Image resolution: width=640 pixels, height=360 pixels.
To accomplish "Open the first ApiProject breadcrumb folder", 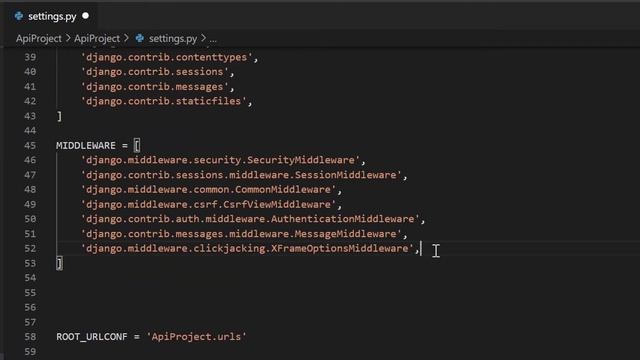I will pos(38,38).
